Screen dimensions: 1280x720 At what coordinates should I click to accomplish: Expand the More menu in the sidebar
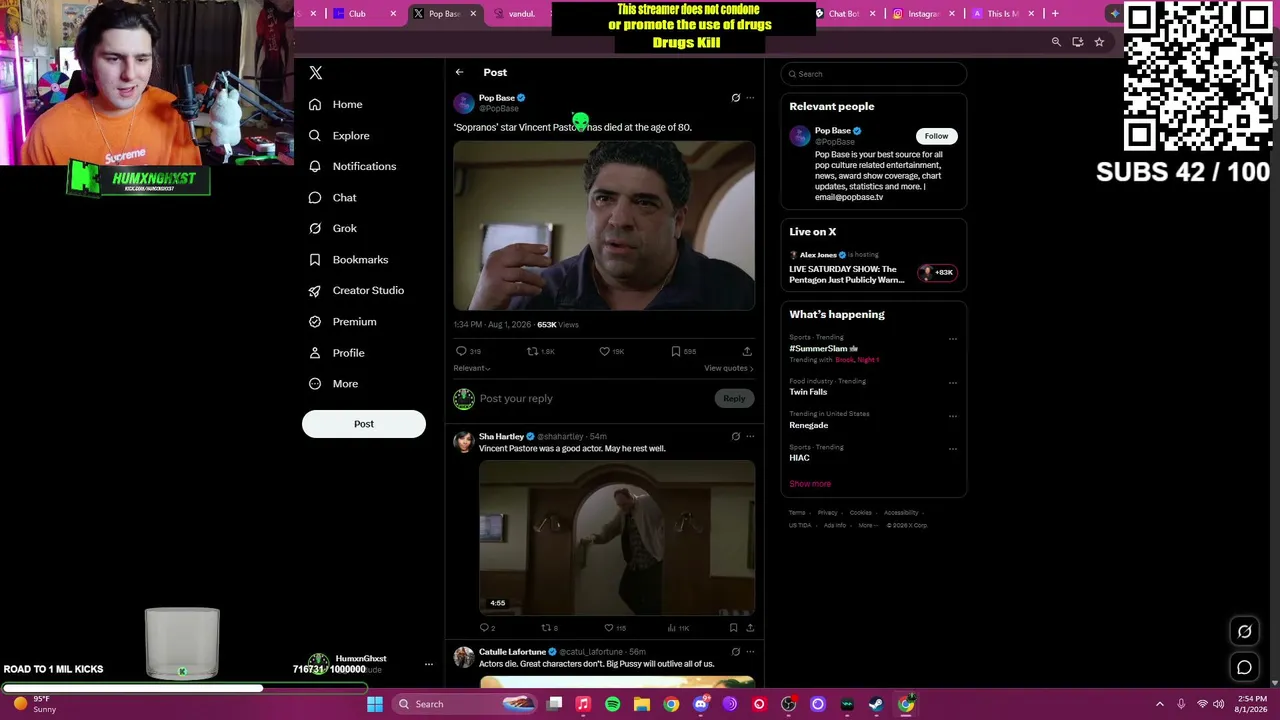click(x=334, y=383)
